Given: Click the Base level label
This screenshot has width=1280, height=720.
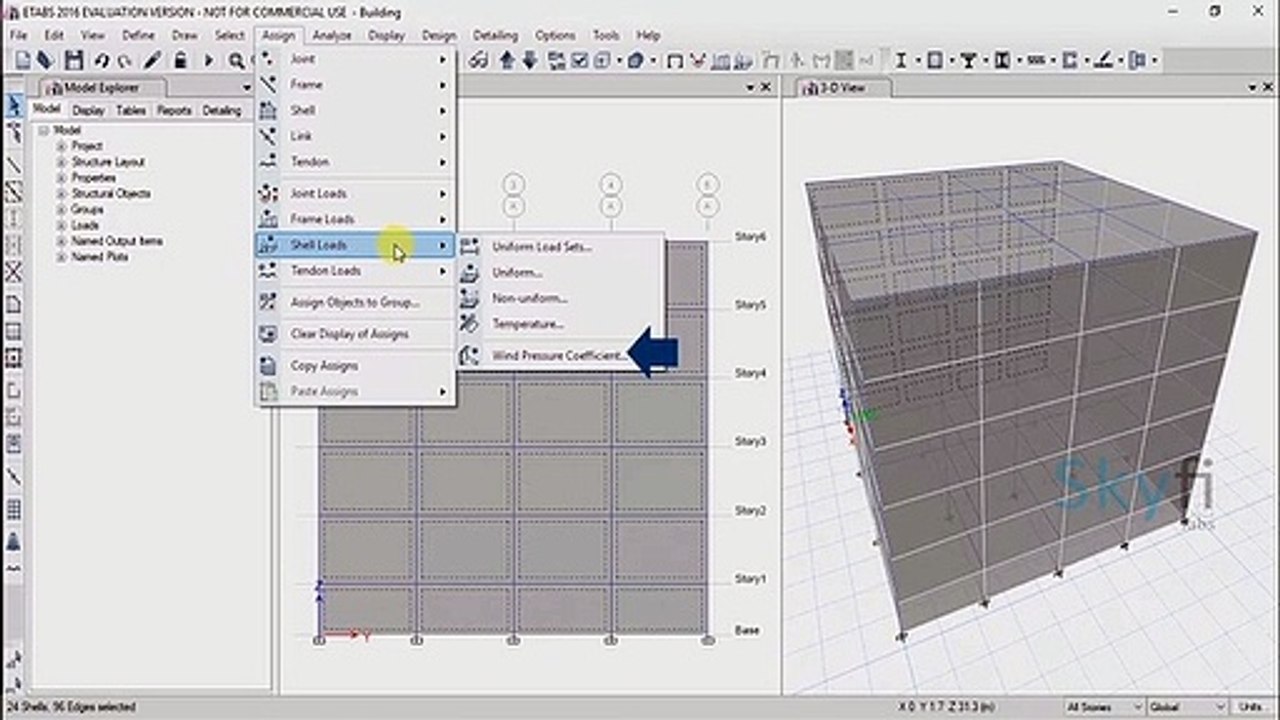Looking at the screenshot, I should point(747,630).
